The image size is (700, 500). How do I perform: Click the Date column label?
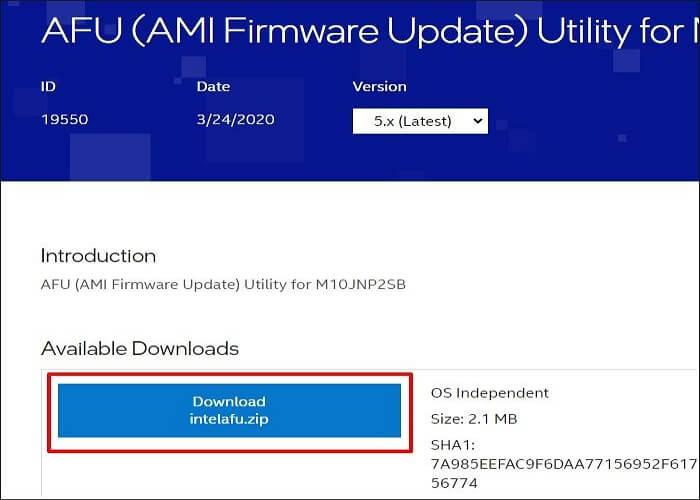[213, 87]
